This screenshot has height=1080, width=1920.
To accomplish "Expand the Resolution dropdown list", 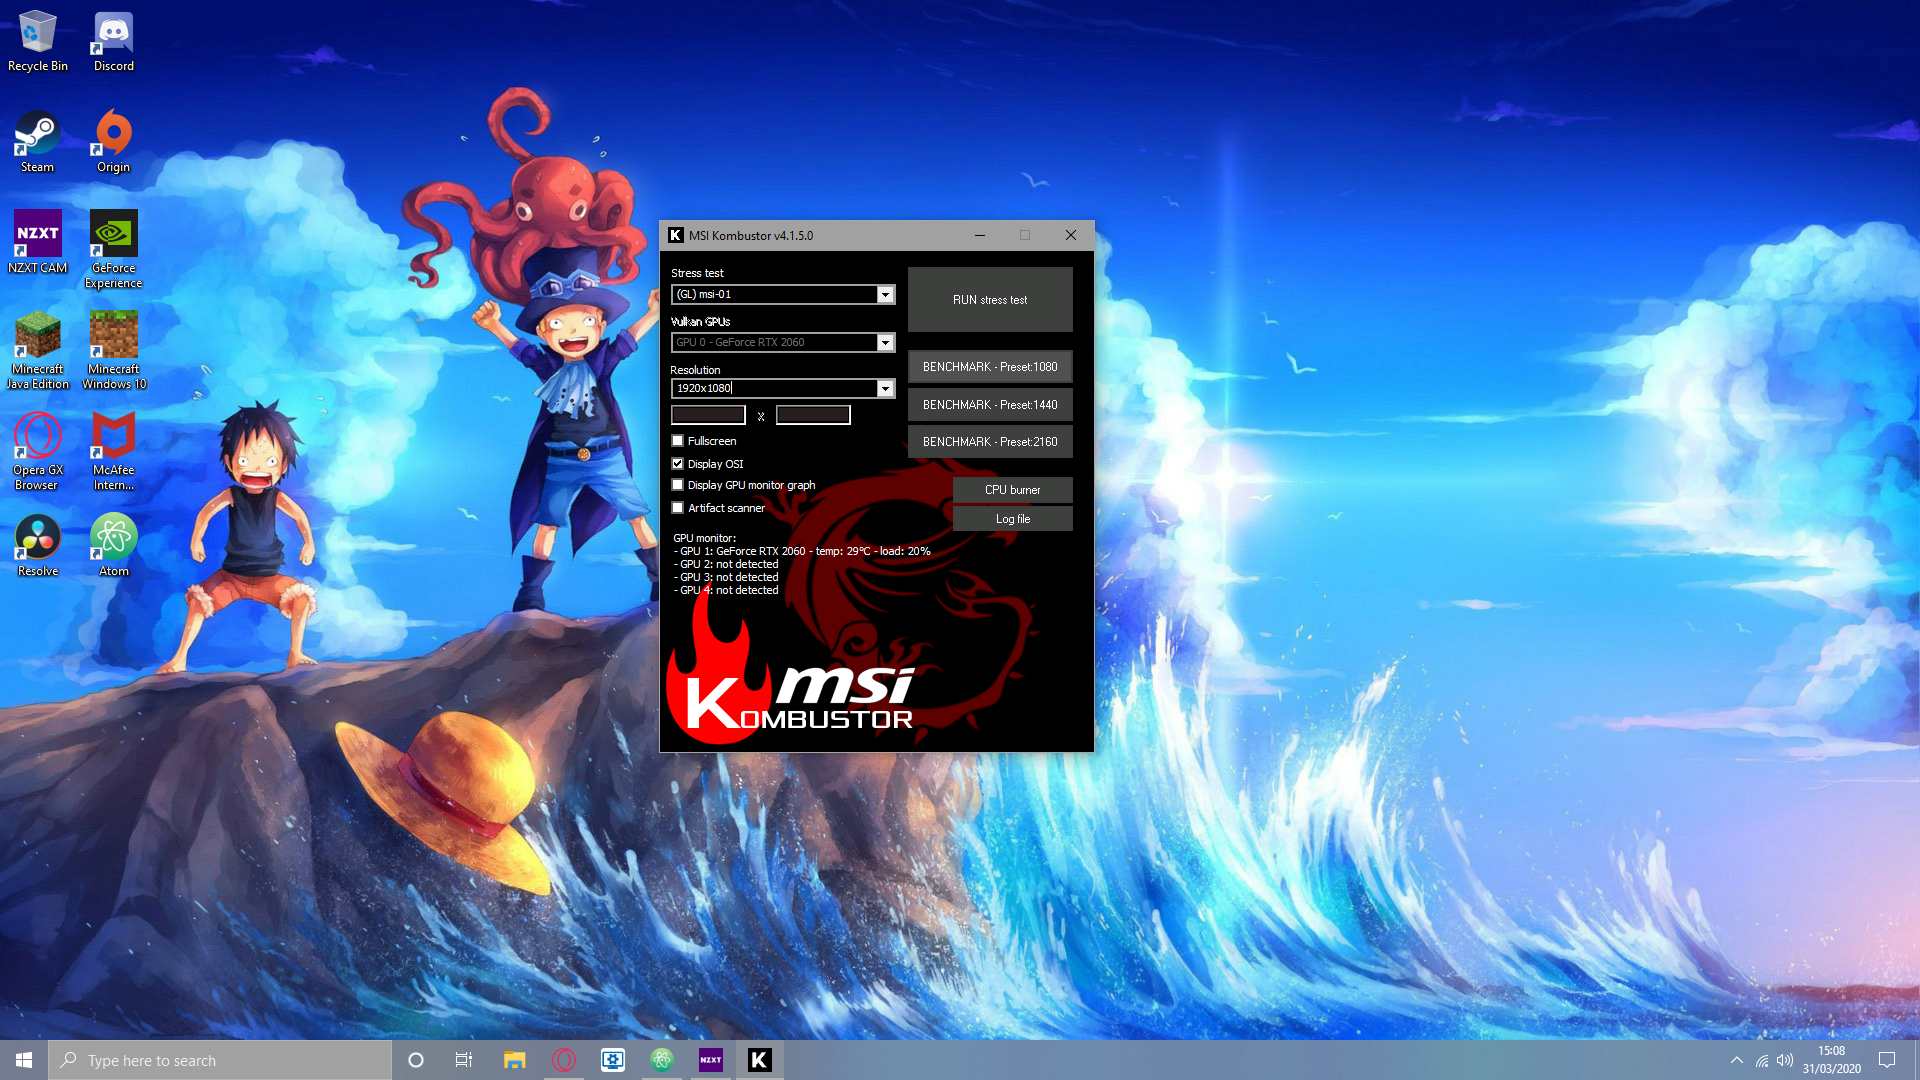I will click(885, 389).
